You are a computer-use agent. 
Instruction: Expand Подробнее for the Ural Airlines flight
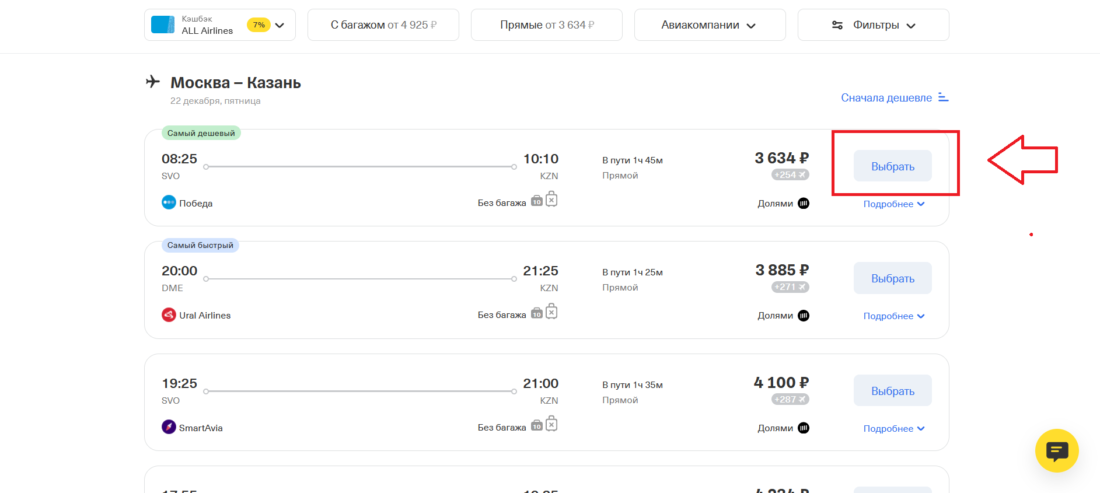pyautogui.click(x=893, y=316)
